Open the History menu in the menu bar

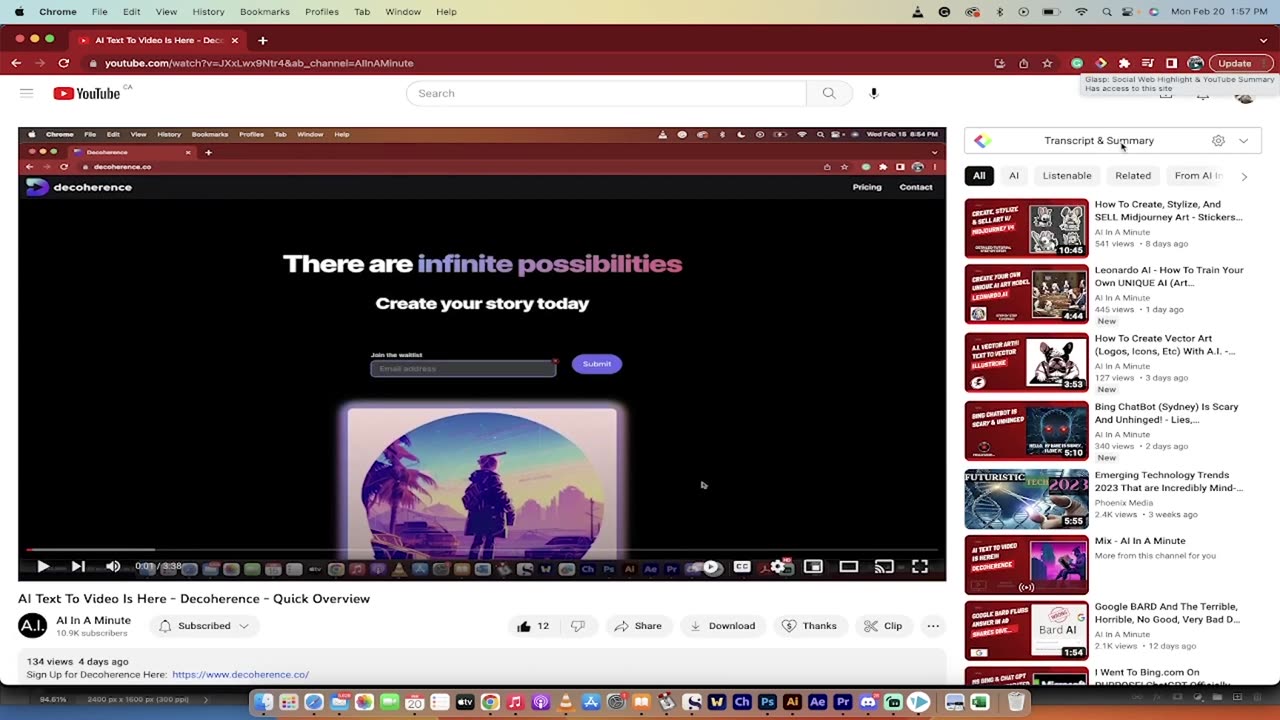pos(208,12)
